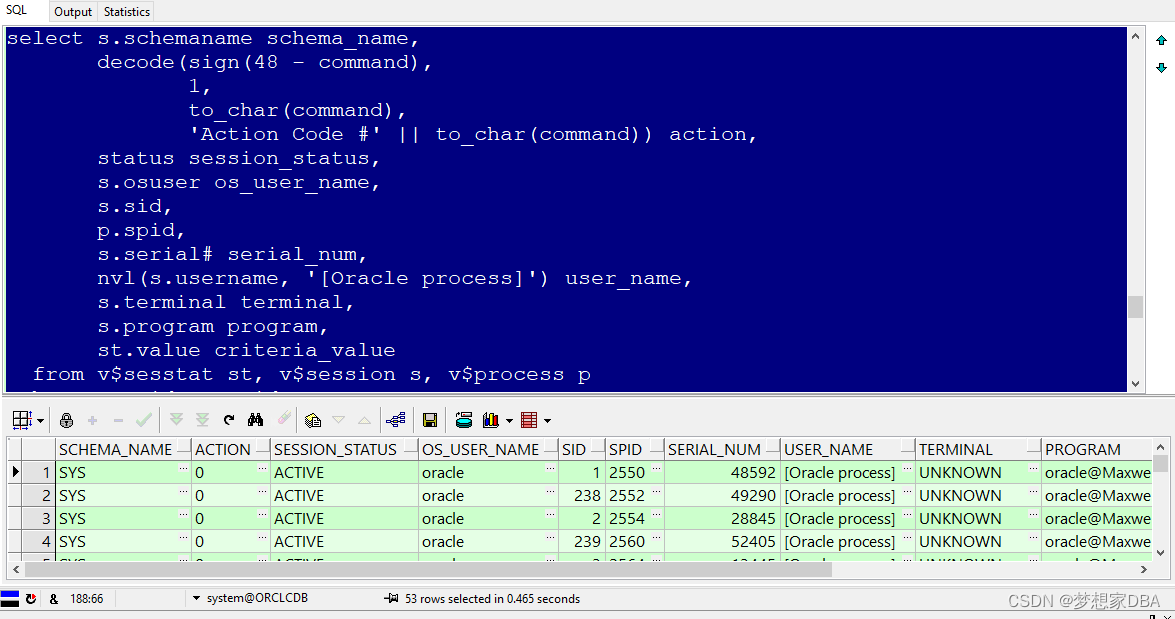Click the padlock edit data icon

[x=67, y=420]
